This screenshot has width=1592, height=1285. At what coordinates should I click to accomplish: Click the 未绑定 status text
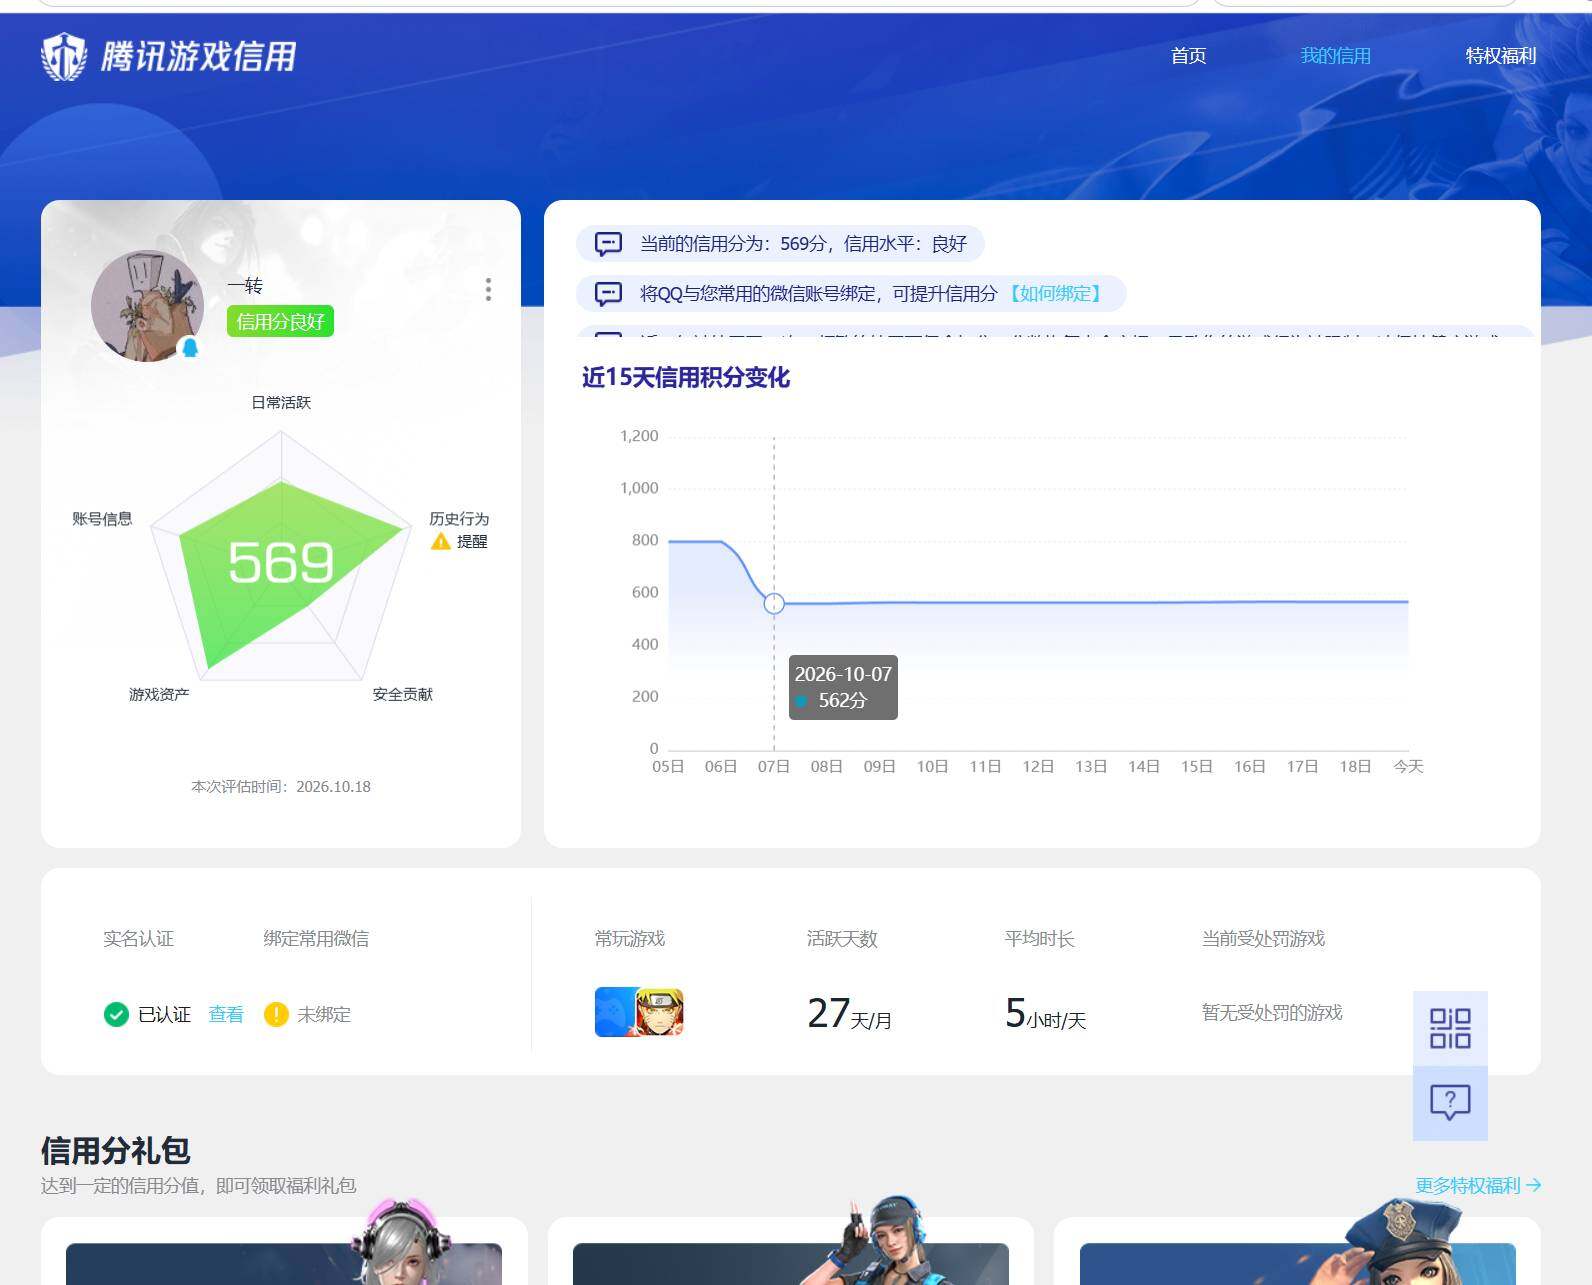coord(324,1014)
